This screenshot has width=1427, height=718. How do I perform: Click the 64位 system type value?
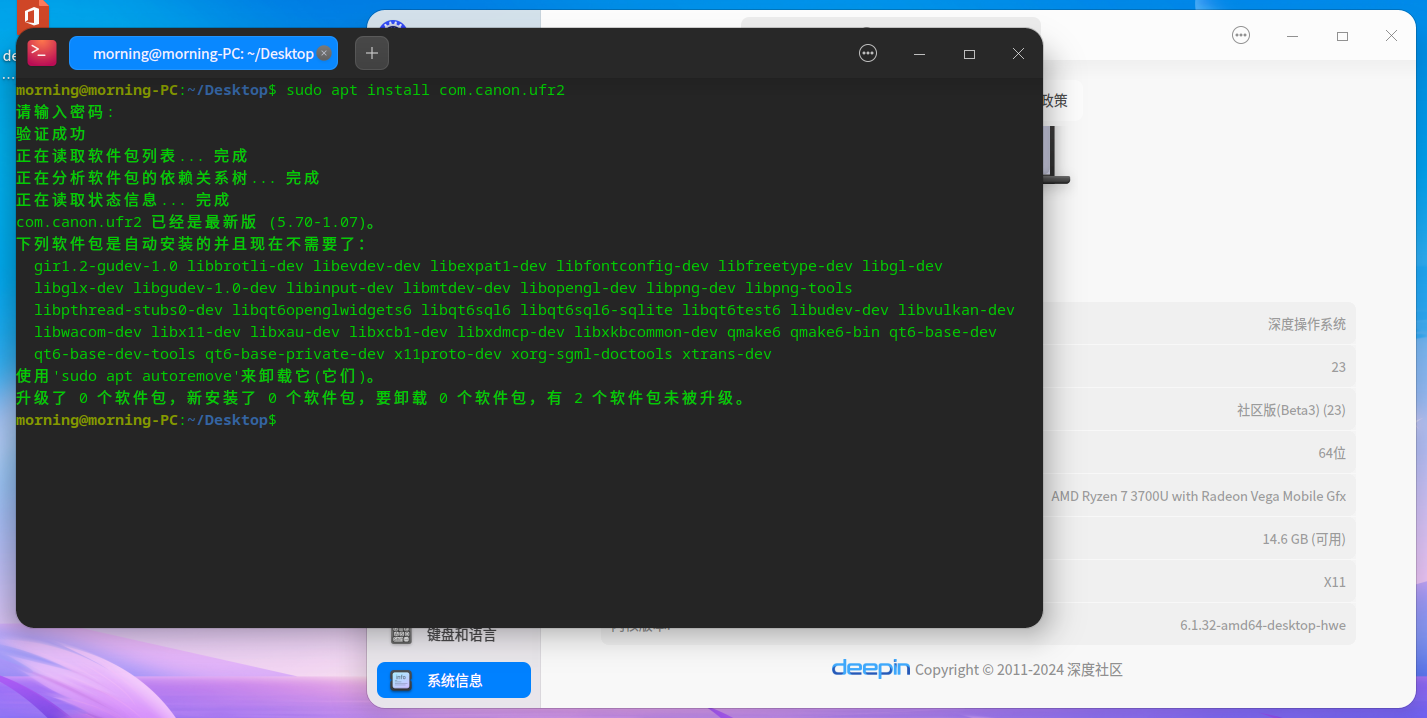tap(1332, 453)
